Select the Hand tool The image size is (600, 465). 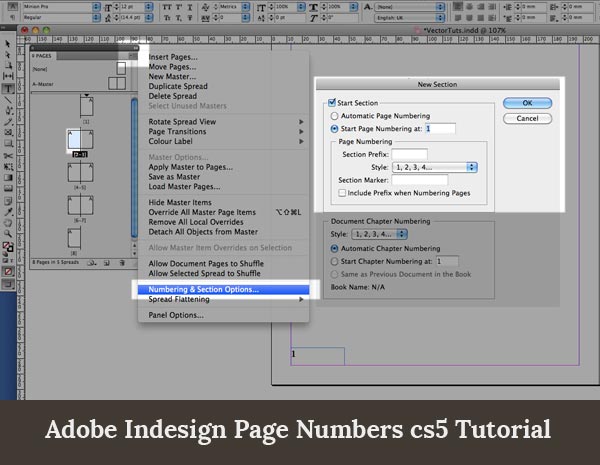[x=8, y=223]
